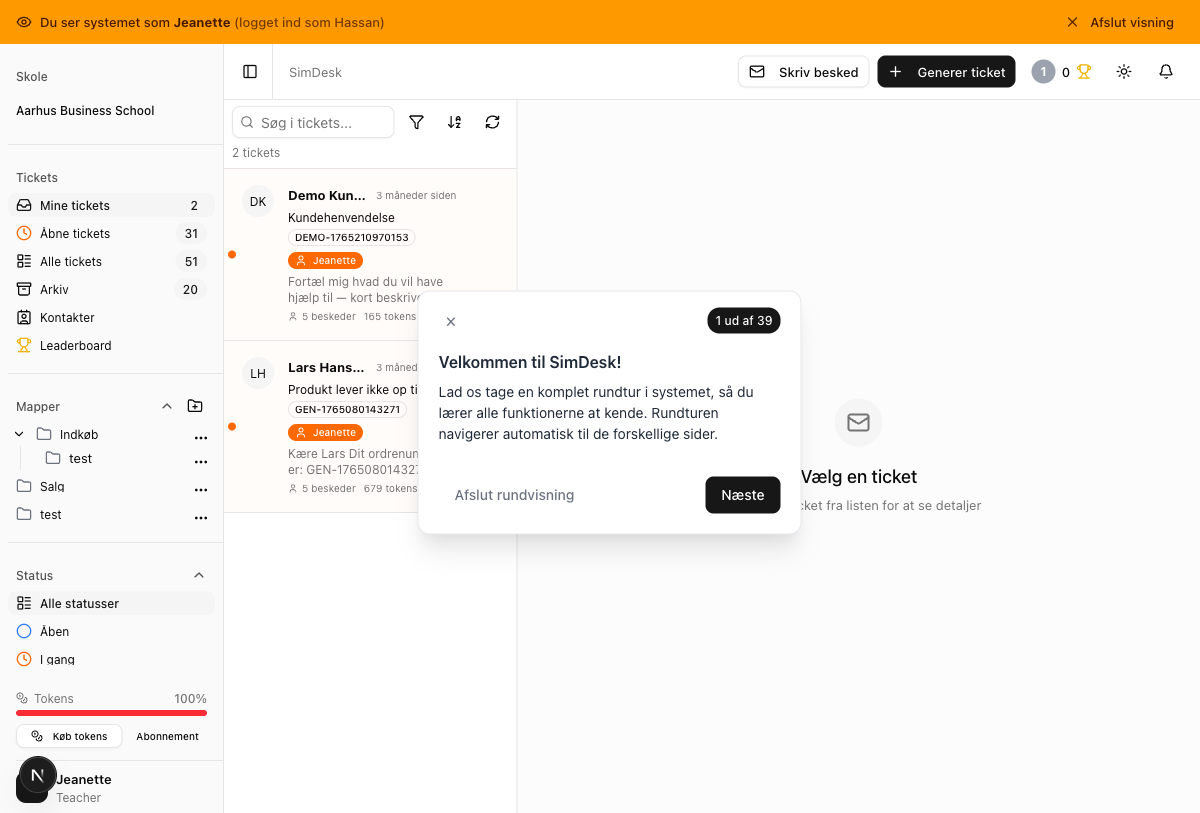Click Afslut rundvisning
Viewport: 1200px width, 813px height.
click(x=514, y=495)
